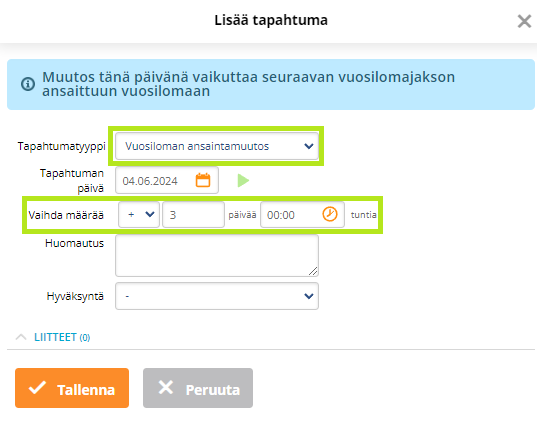The image size is (537, 424).
Task: Open the Tapahtumatyyppi dropdown
Action: [217, 146]
